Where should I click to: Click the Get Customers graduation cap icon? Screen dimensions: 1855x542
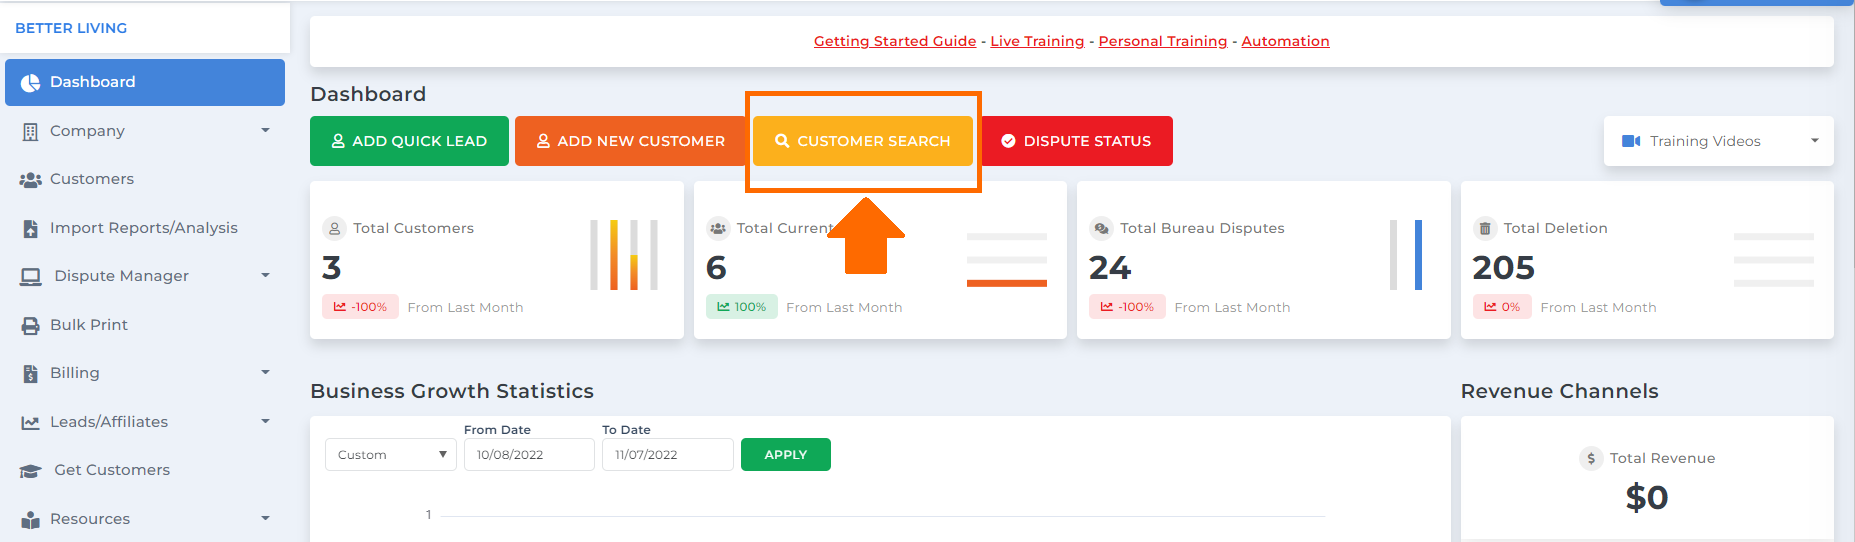(30, 471)
